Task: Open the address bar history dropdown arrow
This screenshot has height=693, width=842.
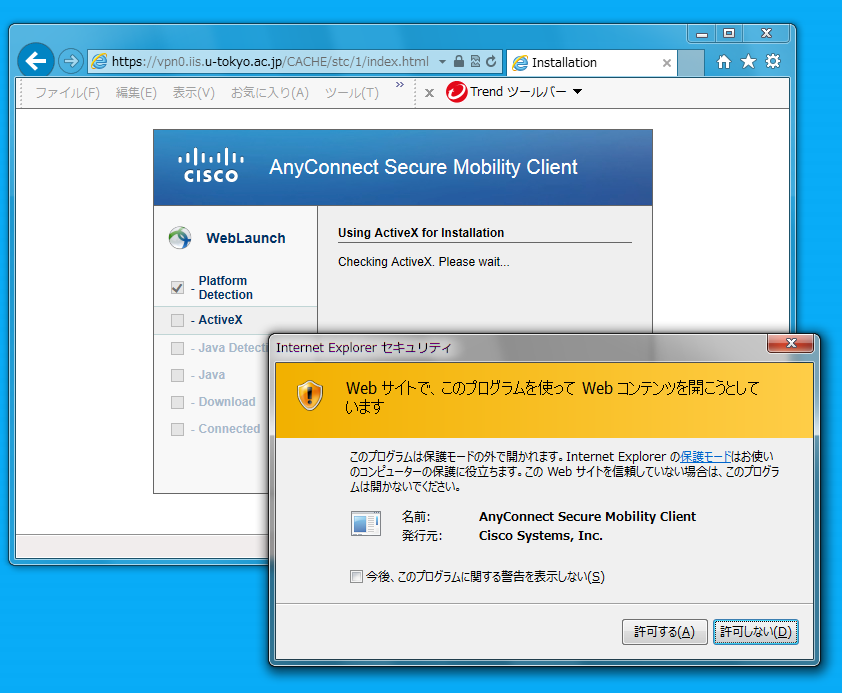Action: 442,62
